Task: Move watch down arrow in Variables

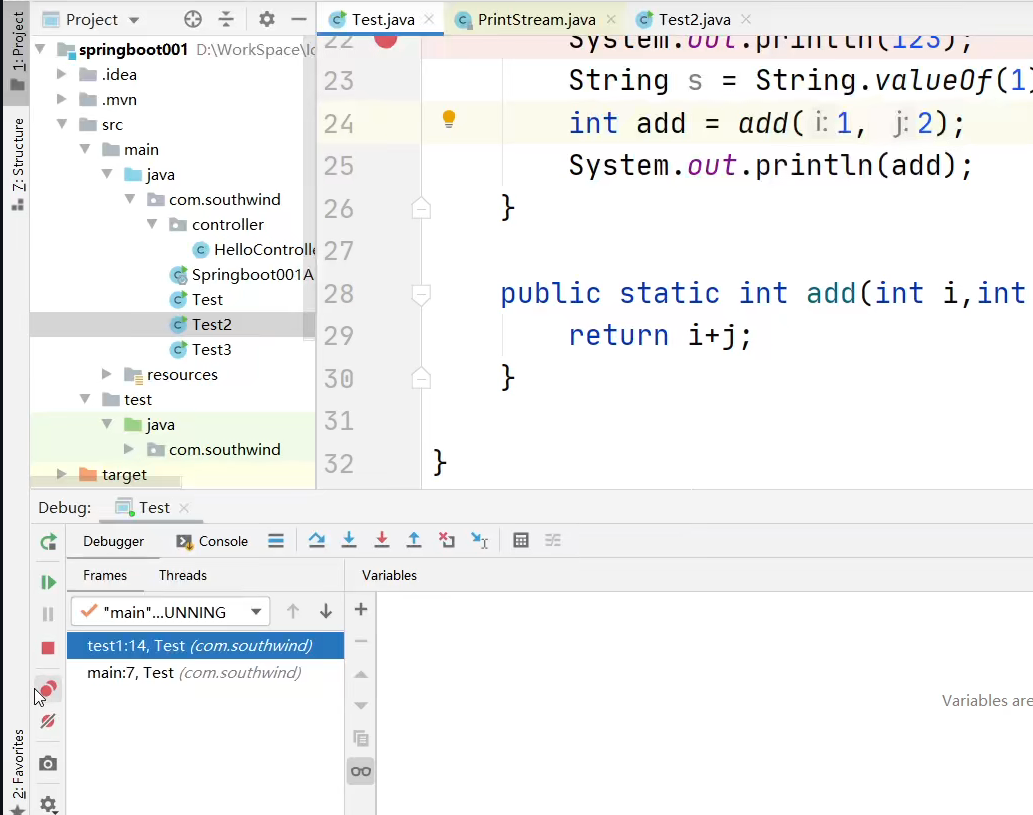Action: 361,706
